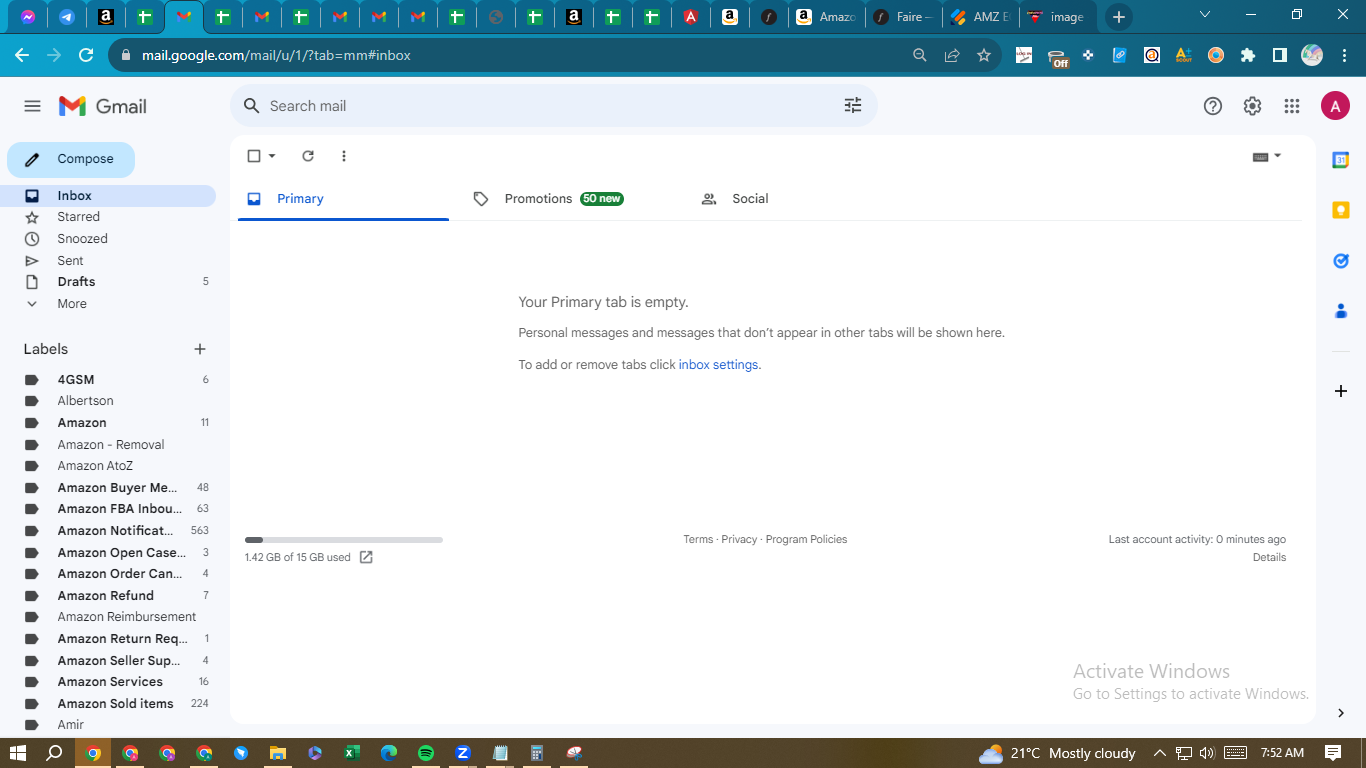Open Program Policies link

tap(806, 539)
